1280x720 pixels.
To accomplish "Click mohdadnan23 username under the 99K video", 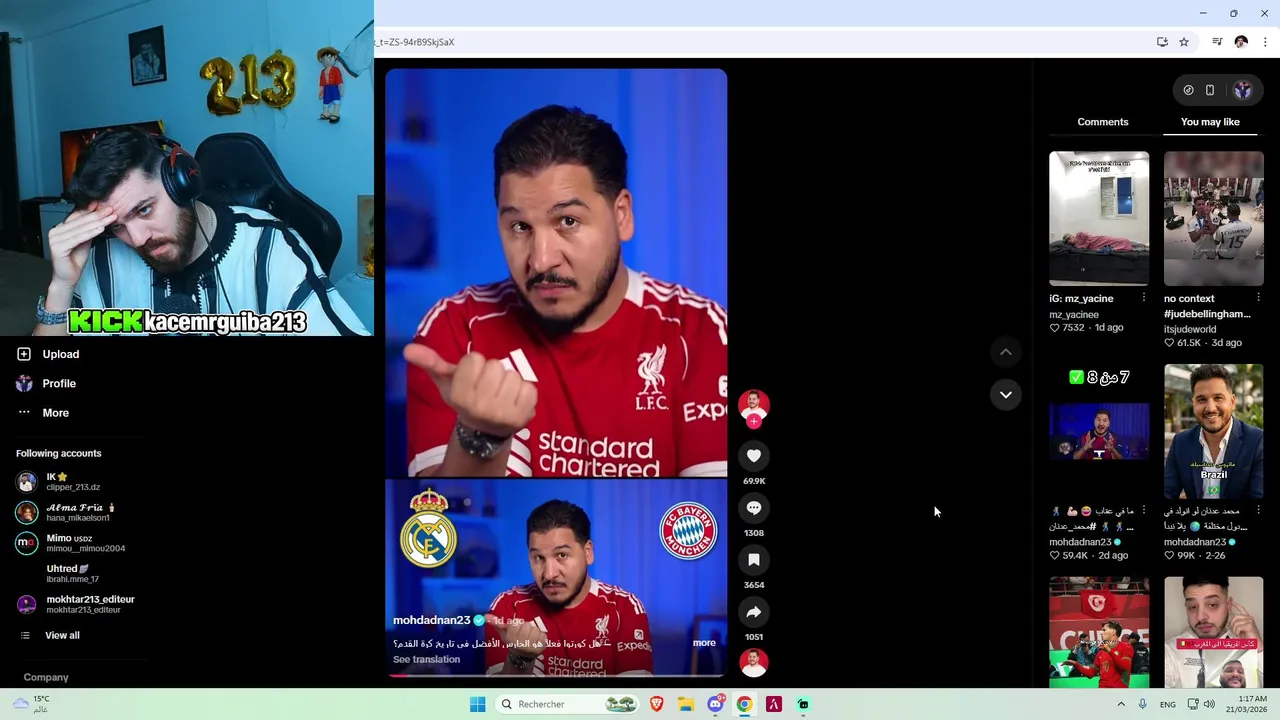I will 1195,542.
